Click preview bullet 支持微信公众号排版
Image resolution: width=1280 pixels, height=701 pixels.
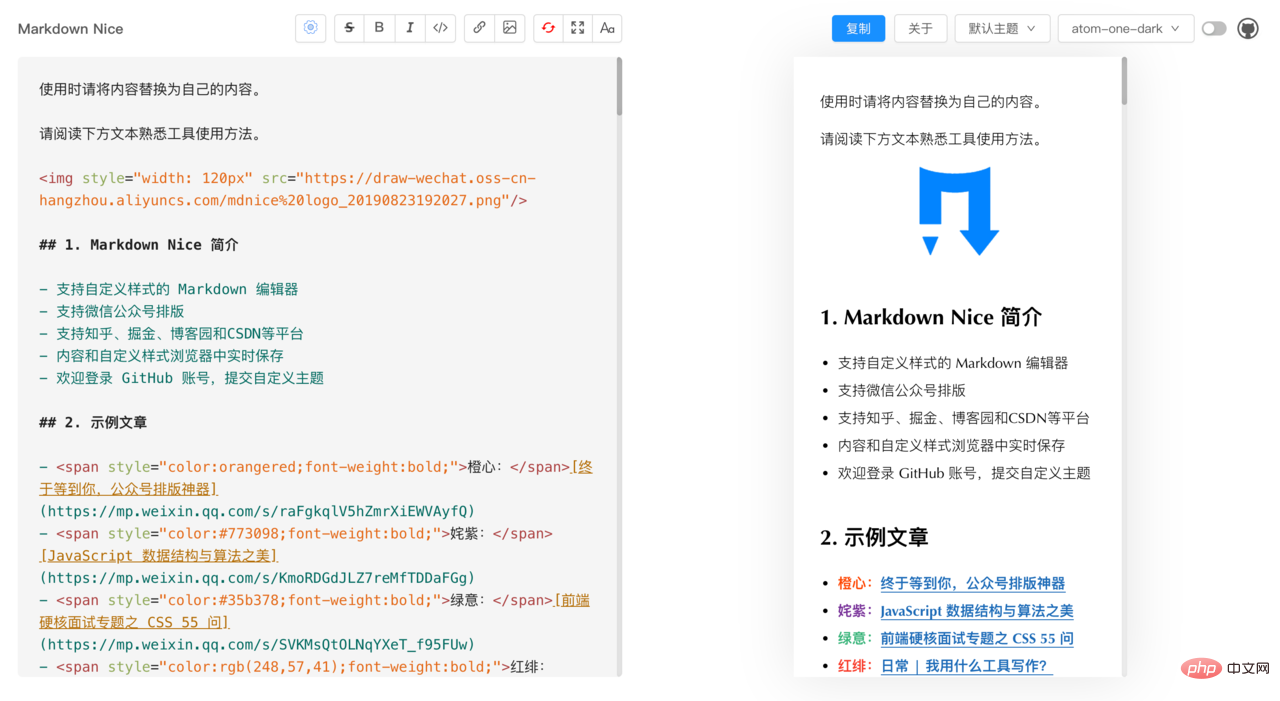[902, 391]
